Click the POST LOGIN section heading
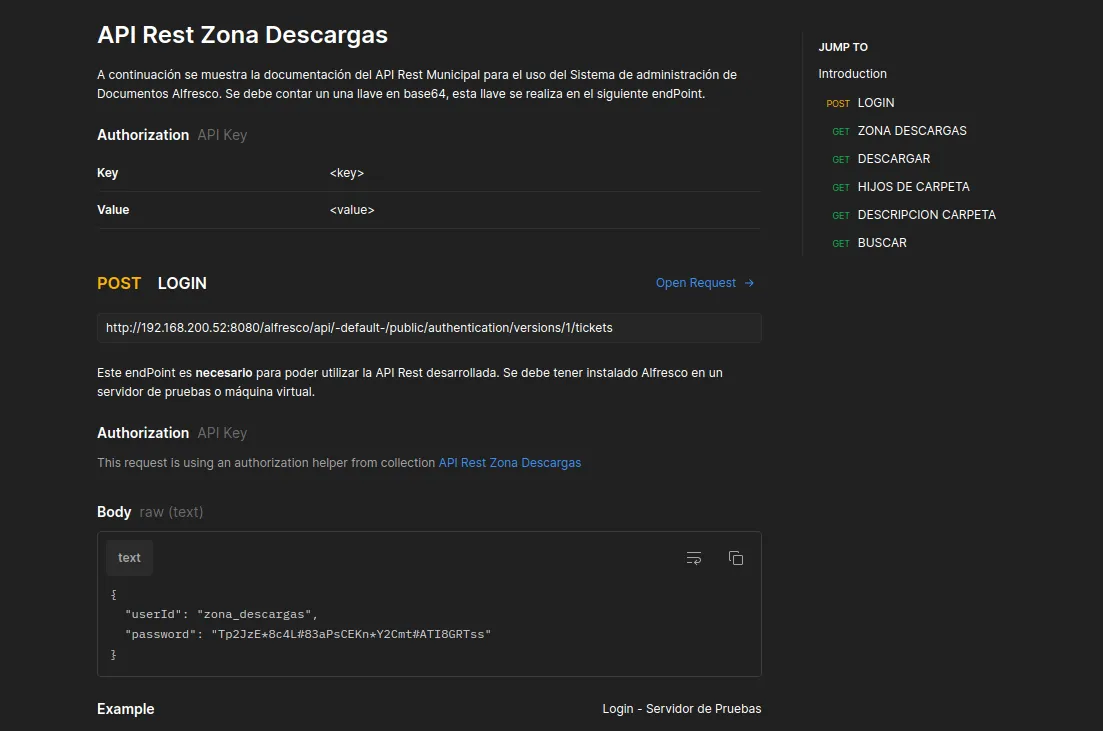This screenshot has width=1103, height=731. pos(152,284)
